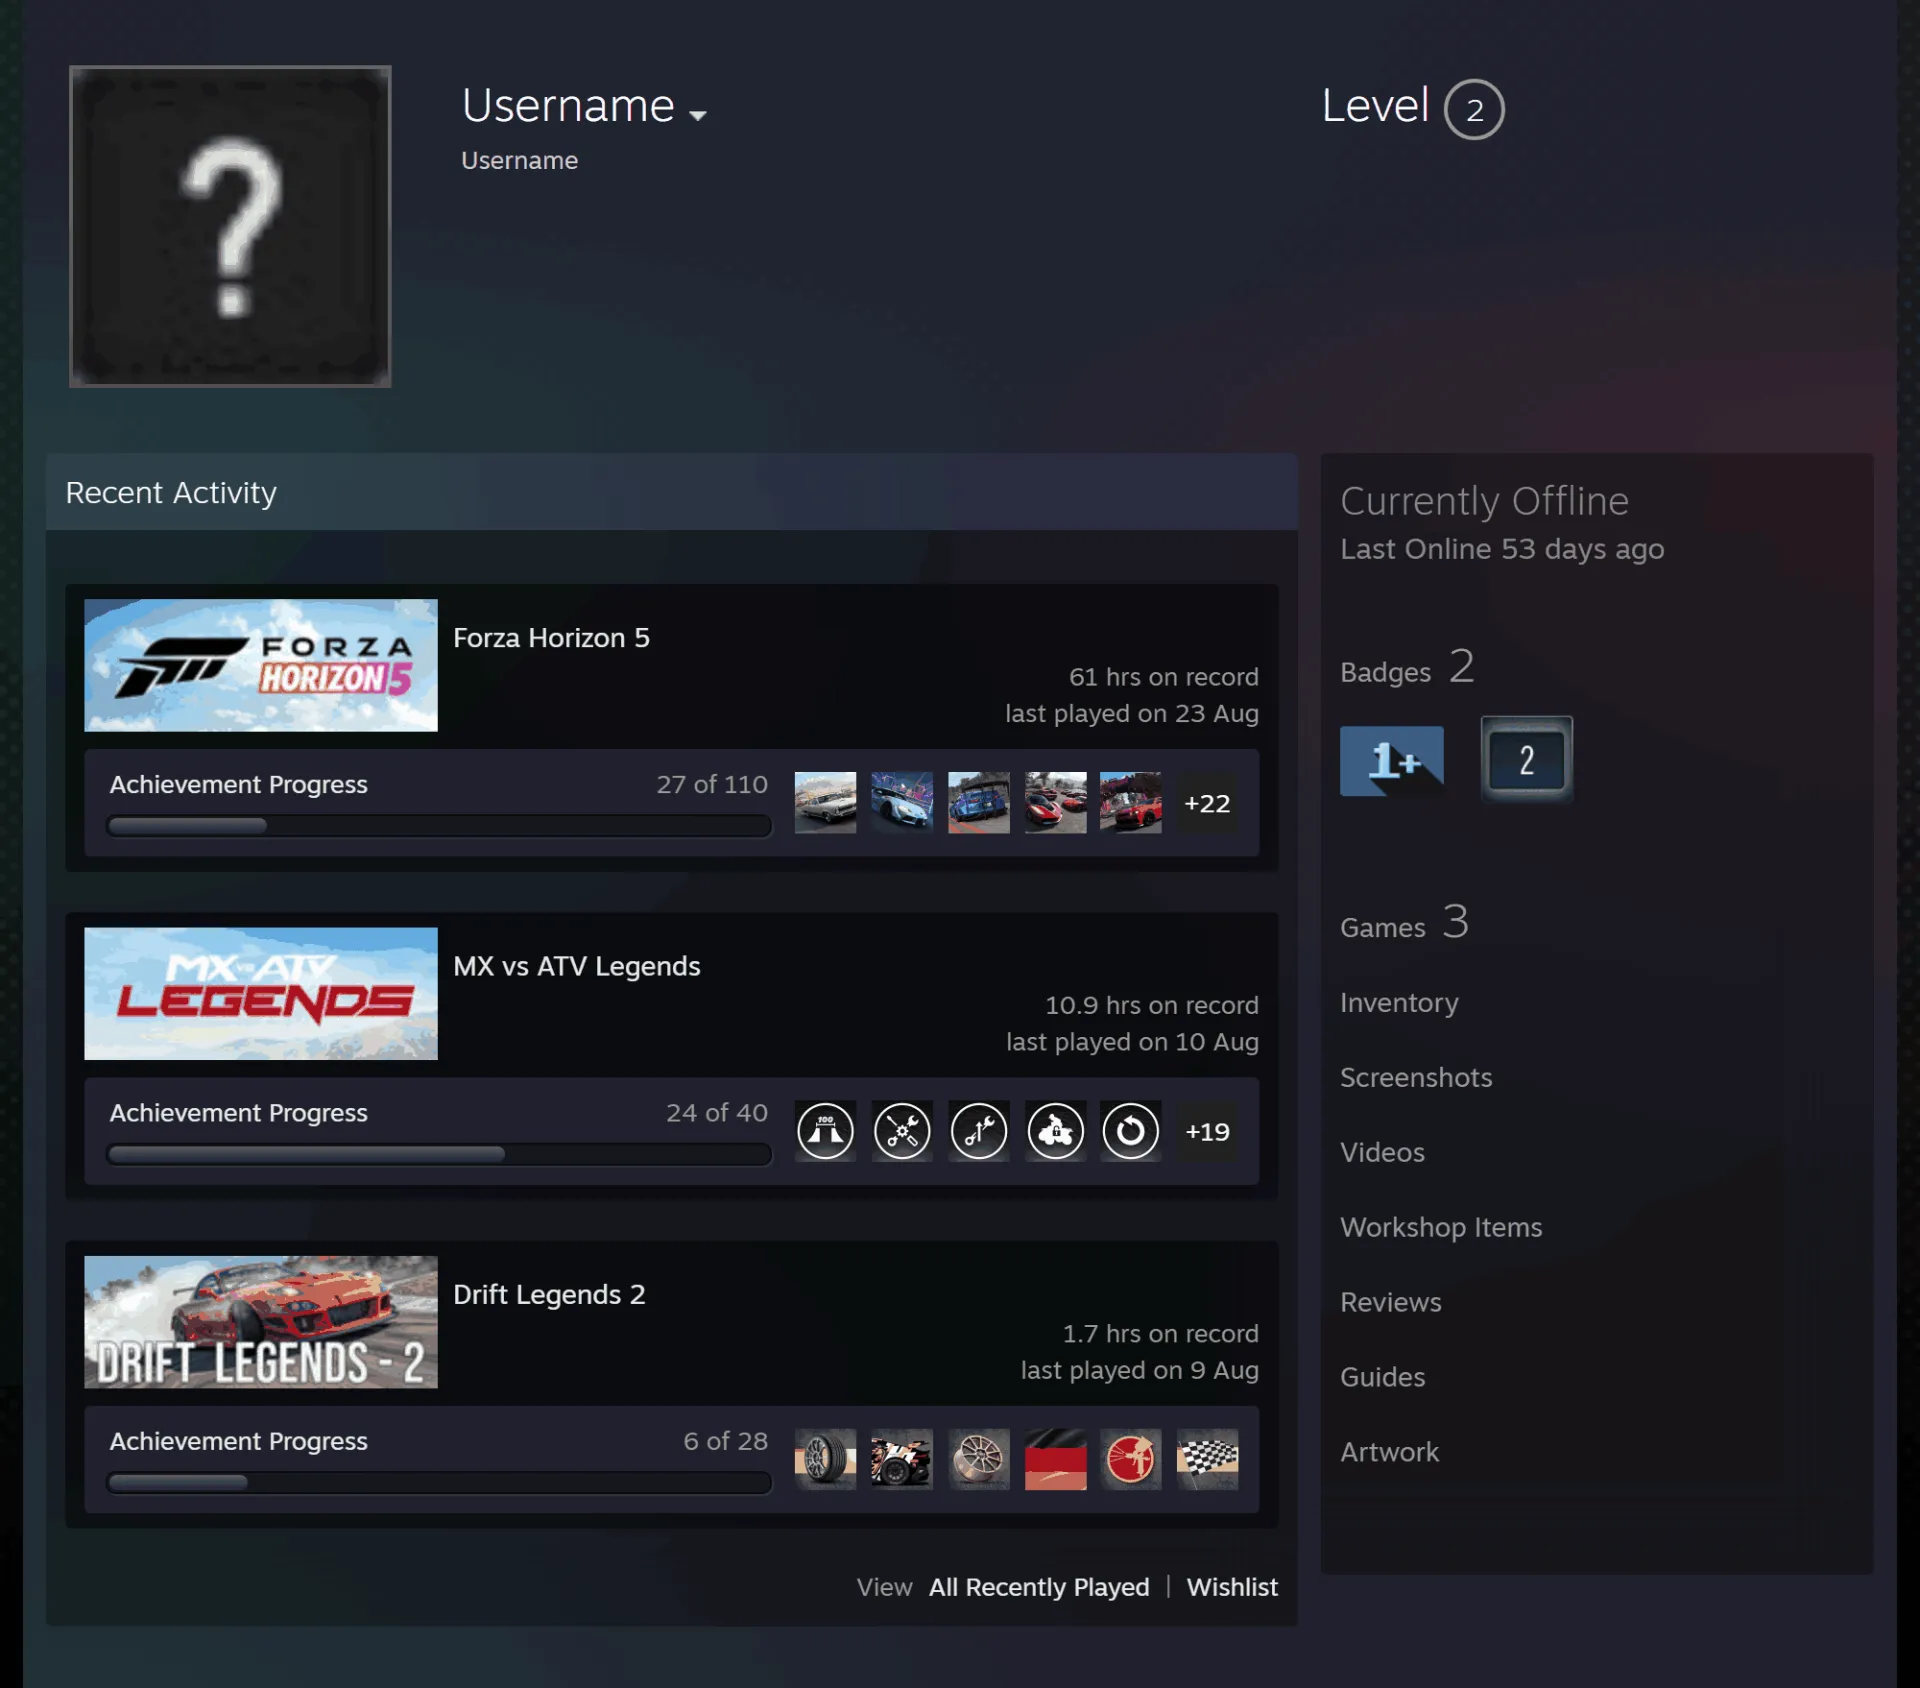
Task: Click the Drift Legends 2 title link
Action: click(x=549, y=1294)
